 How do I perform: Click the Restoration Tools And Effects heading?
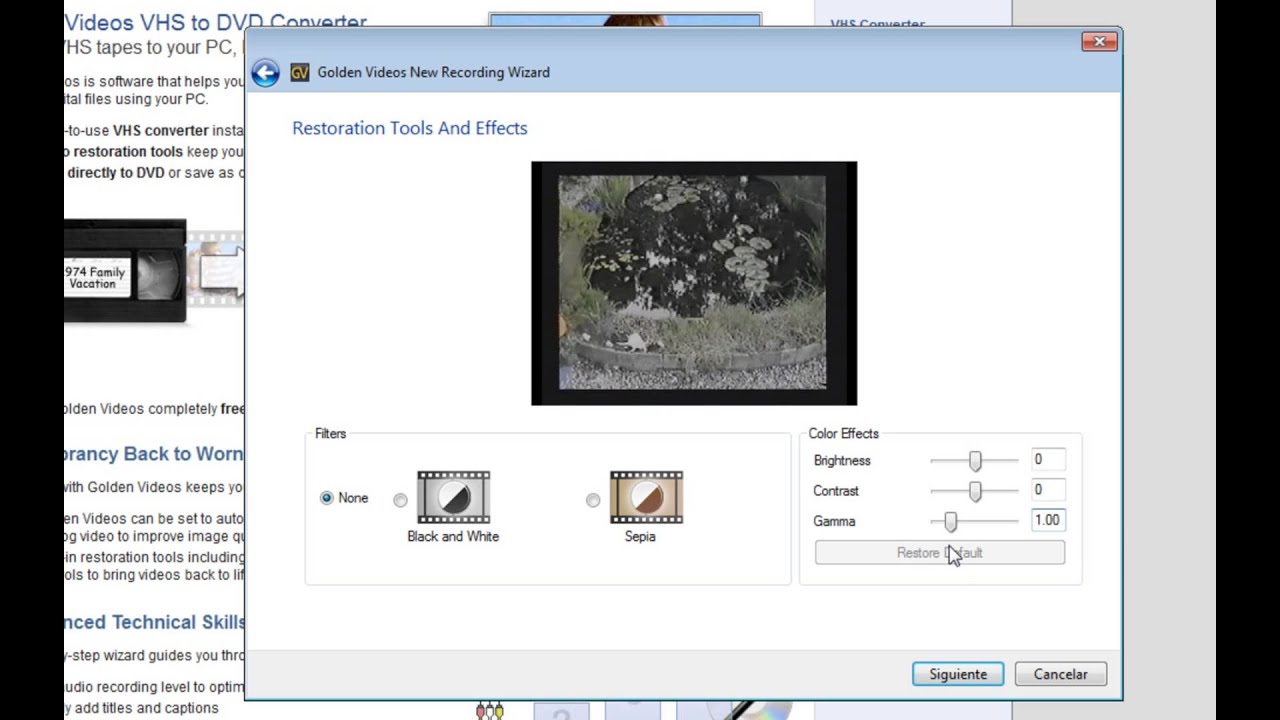point(410,128)
